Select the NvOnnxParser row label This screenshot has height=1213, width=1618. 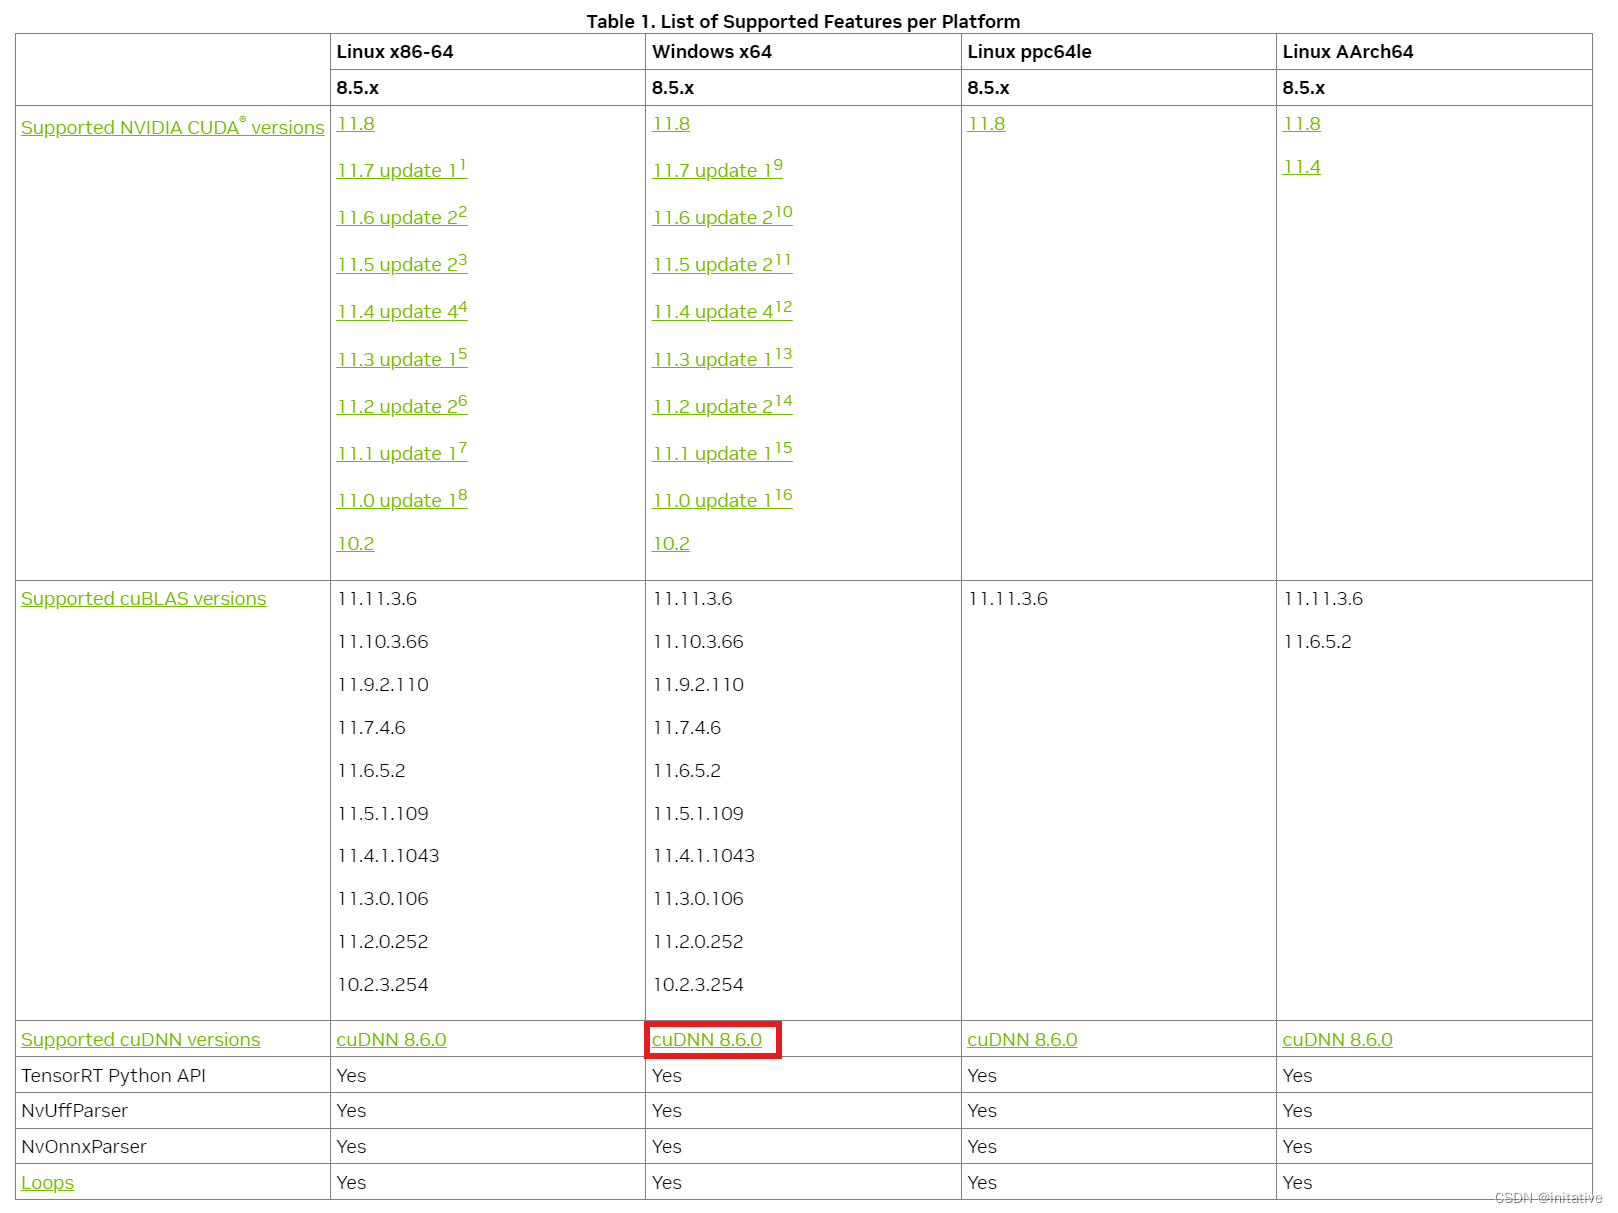(x=84, y=1146)
